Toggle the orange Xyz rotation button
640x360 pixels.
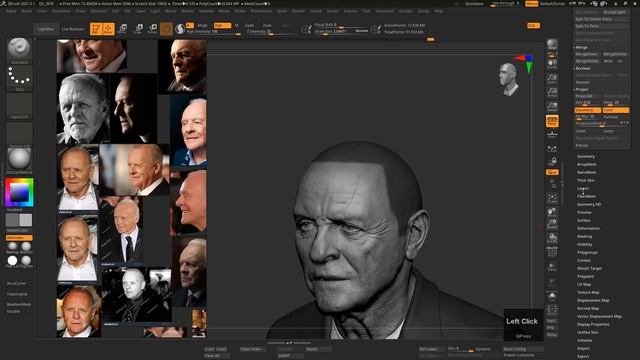[x=552, y=172]
